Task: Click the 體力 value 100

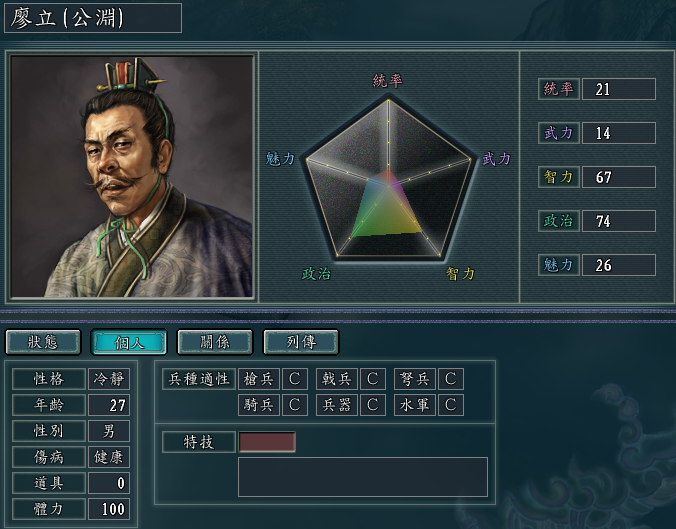Action: point(109,509)
